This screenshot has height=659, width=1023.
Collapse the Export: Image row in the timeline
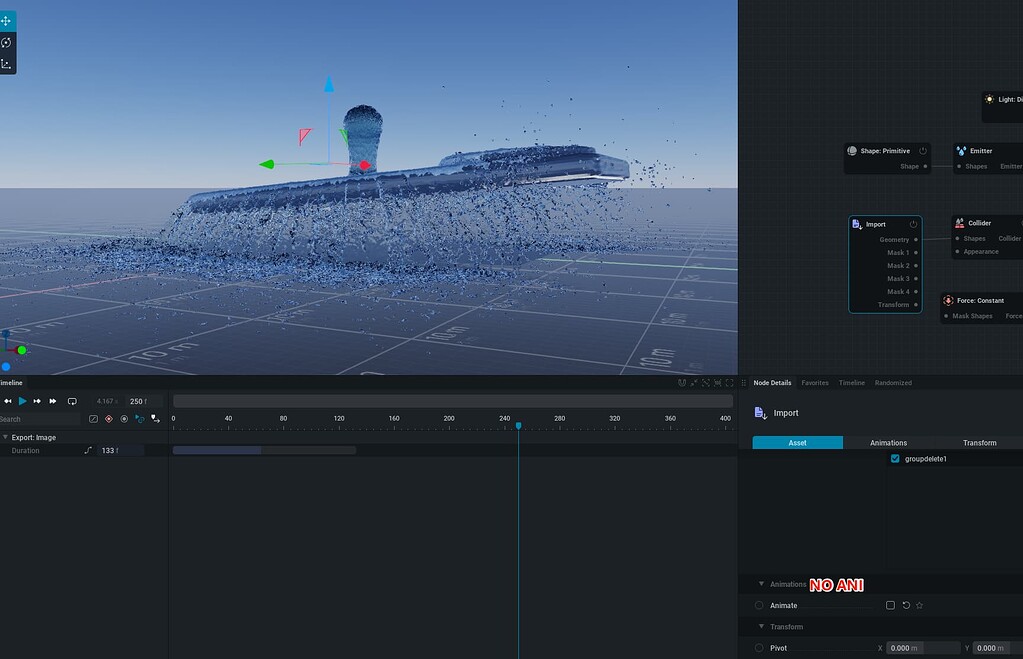click(x=6, y=437)
